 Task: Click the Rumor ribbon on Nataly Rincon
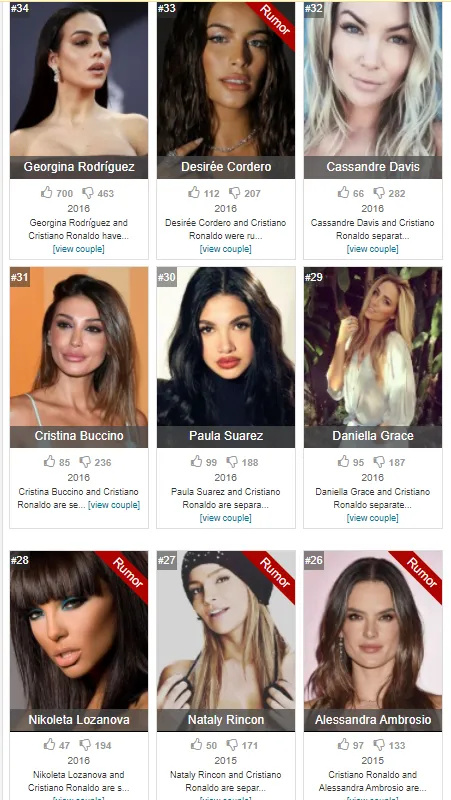point(276,573)
